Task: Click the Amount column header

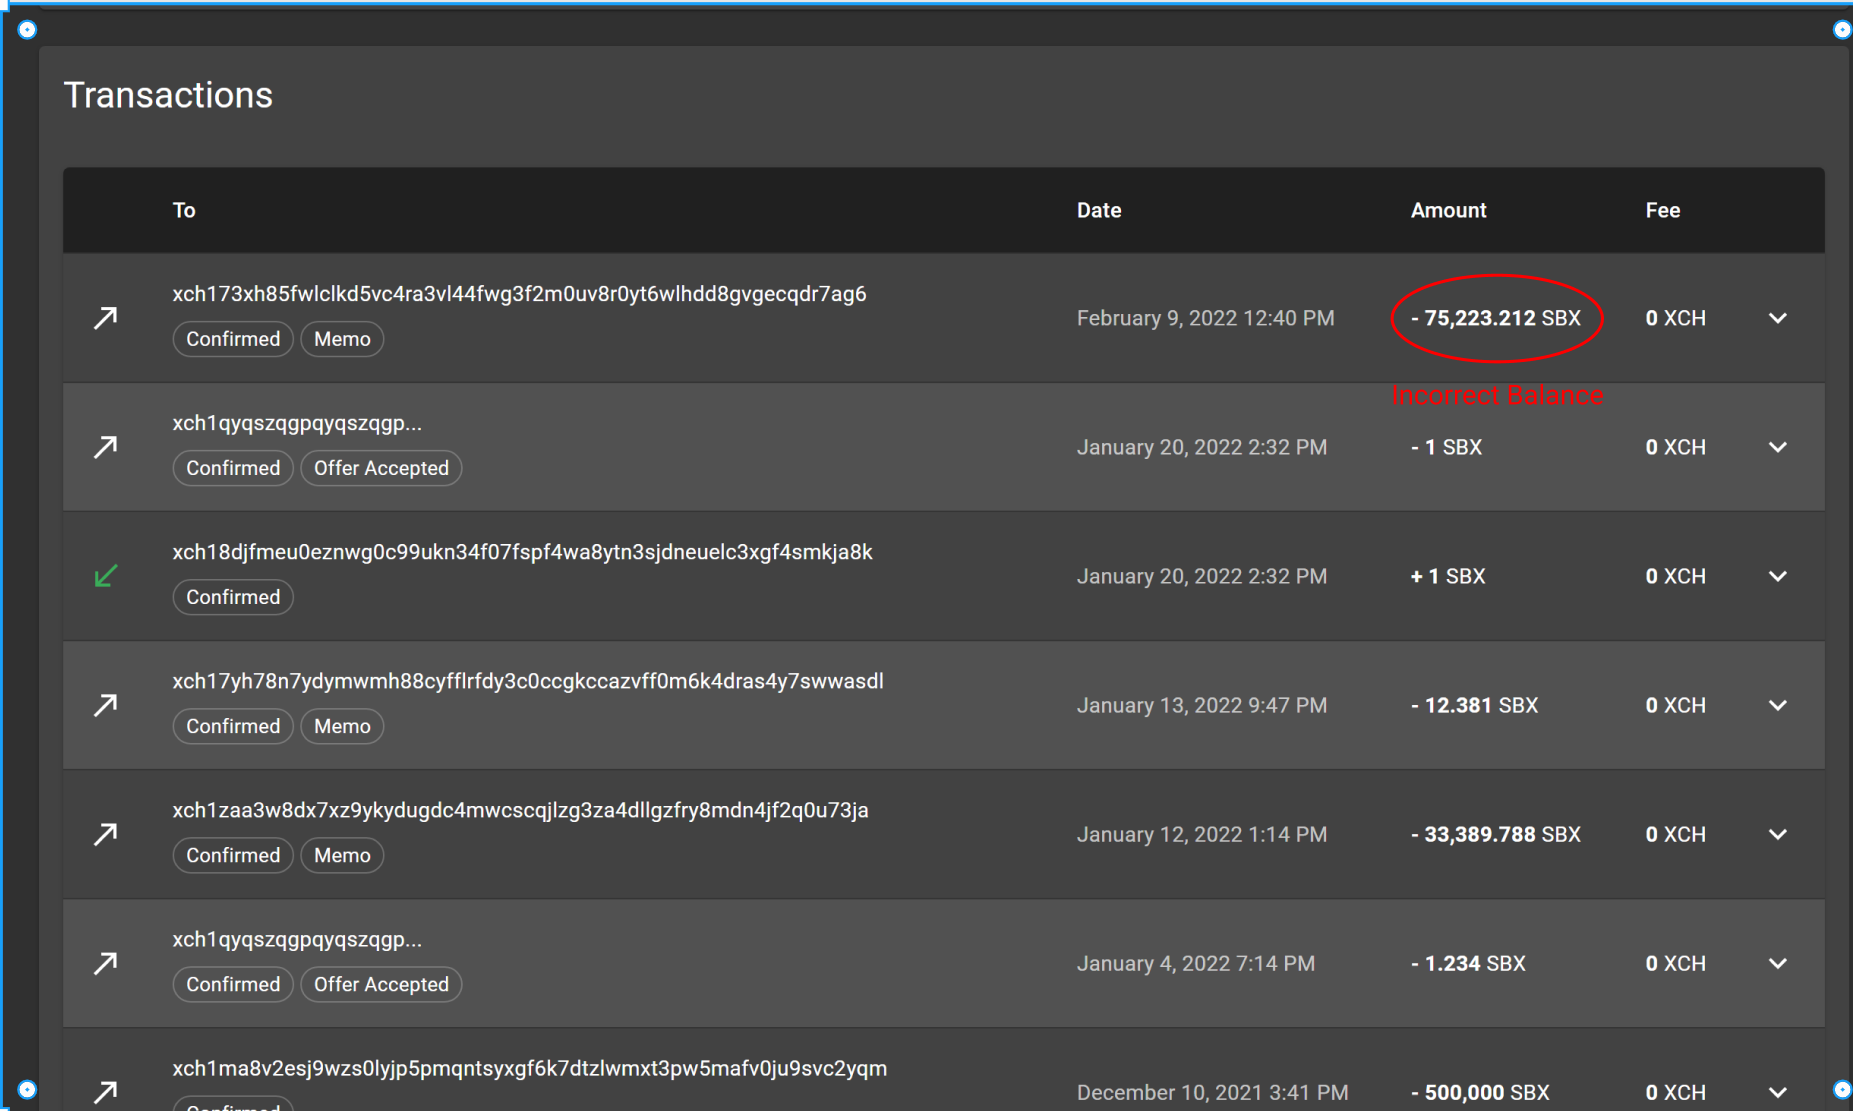Action: pyautogui.click(x=1447, y=210)
